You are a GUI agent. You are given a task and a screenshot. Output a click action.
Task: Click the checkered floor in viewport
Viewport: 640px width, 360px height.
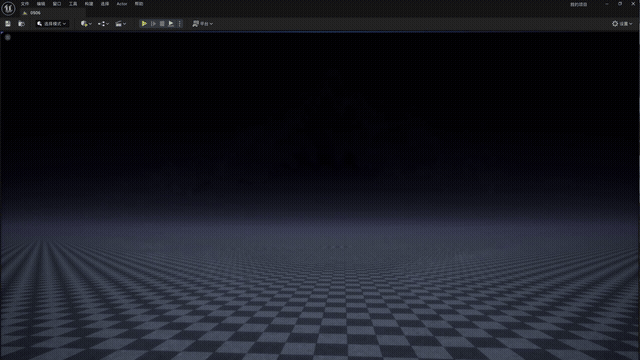[x=320, y=310]
